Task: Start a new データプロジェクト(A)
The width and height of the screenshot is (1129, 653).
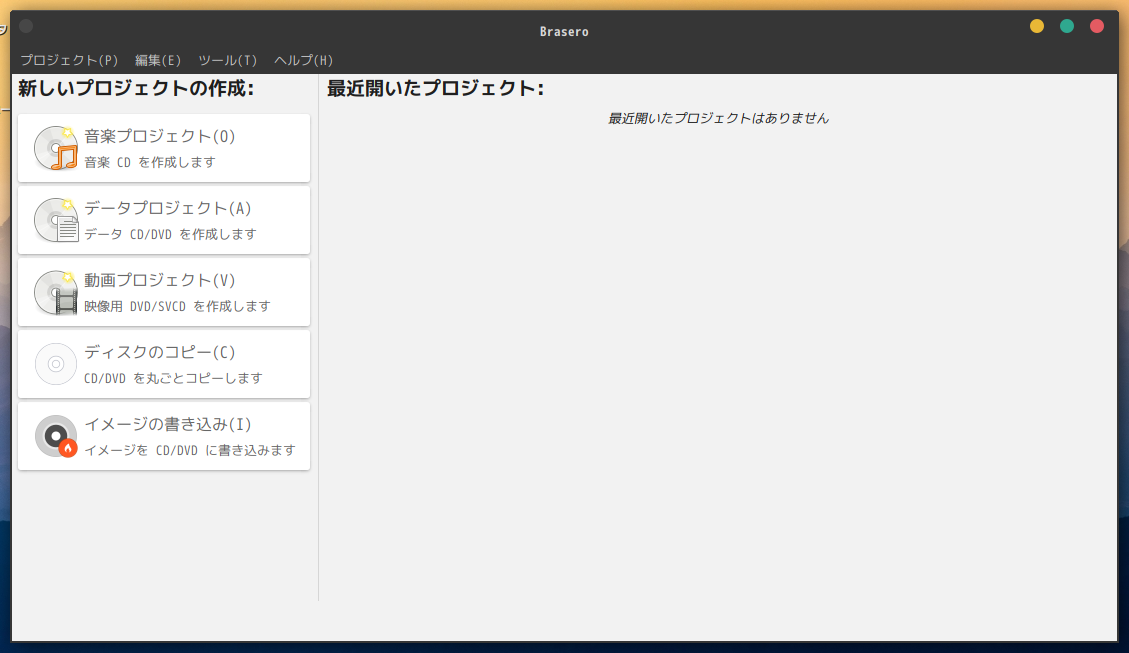Action: pos(164,220)
